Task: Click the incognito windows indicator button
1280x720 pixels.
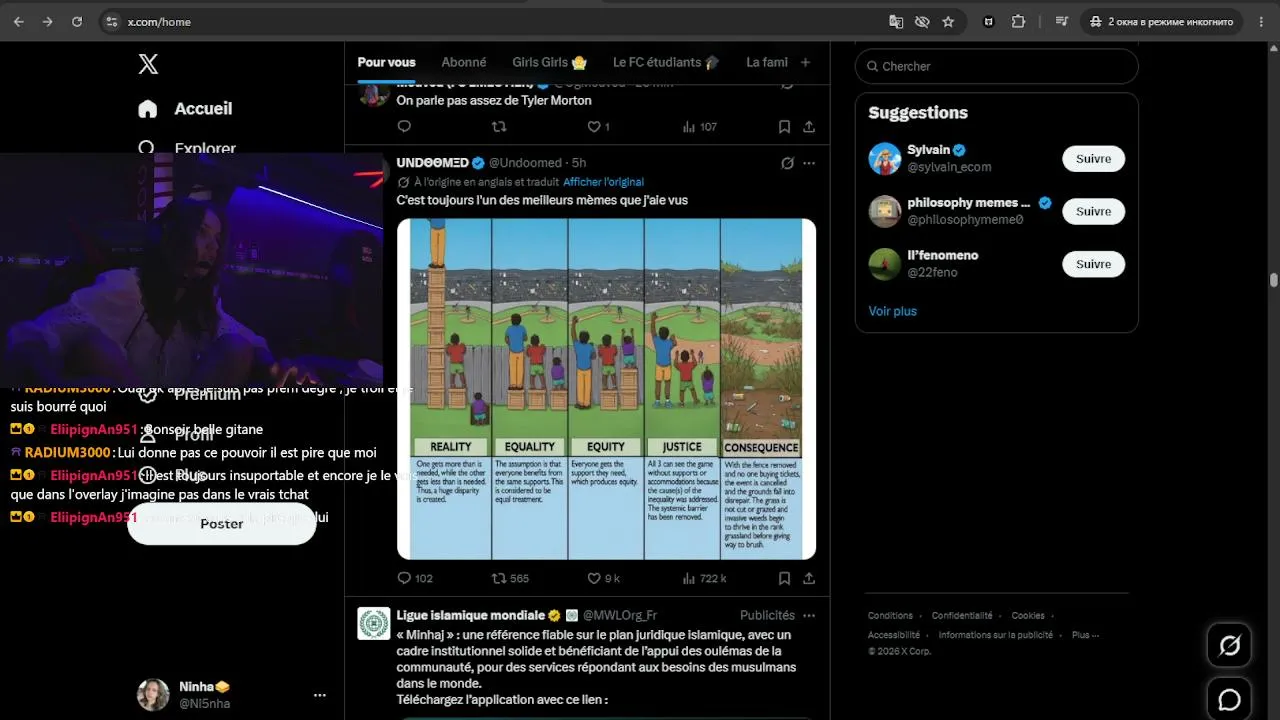Action: [x=1162, y=21]
